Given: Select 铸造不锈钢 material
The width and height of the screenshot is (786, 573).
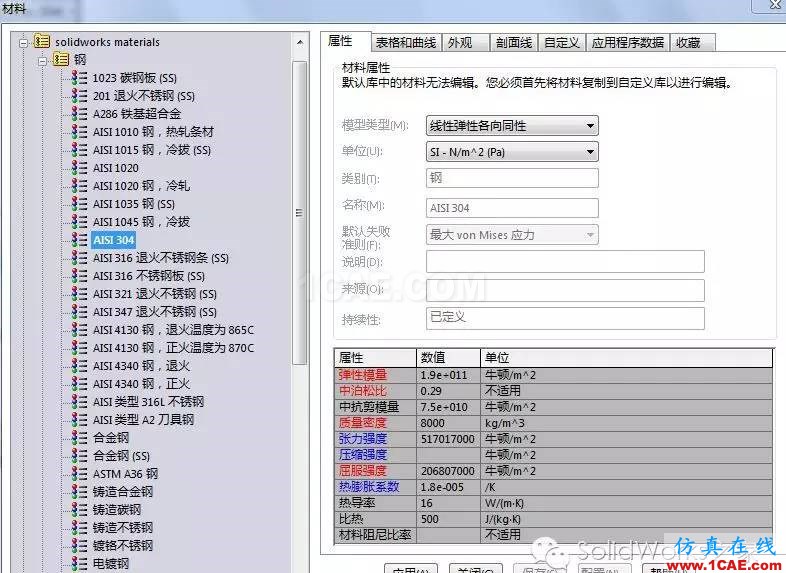Looking at the screenshot, I should (x=123, y=528).
